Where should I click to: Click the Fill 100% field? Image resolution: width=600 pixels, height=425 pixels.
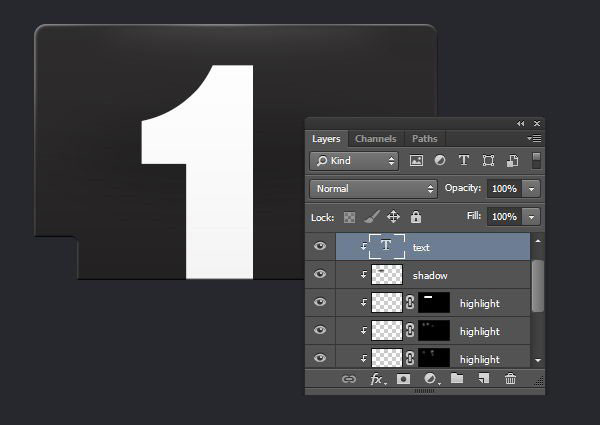point(504,217)
